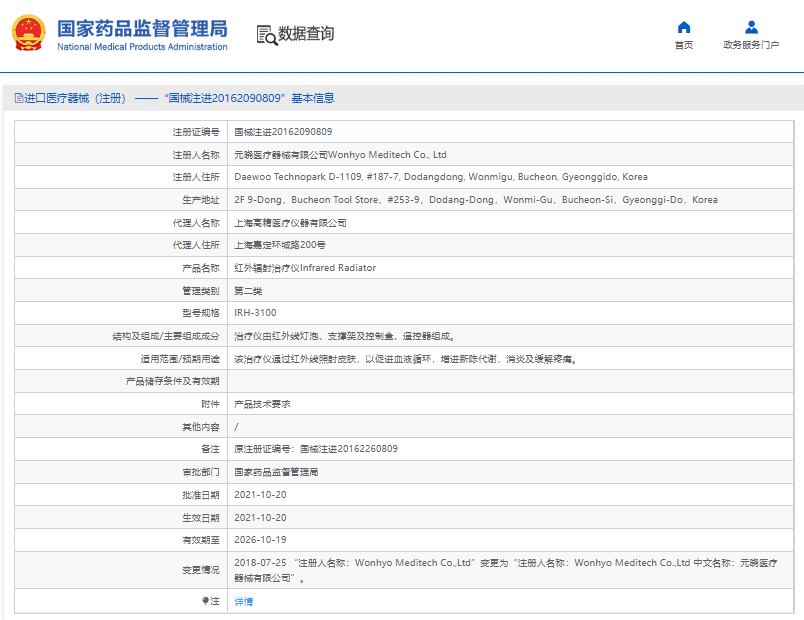Click breadcrumb “国械注进20162090809” 基本信息
The height and width of the screenshot is (620, 804).
pyautogui.click(x=249, y=98)
